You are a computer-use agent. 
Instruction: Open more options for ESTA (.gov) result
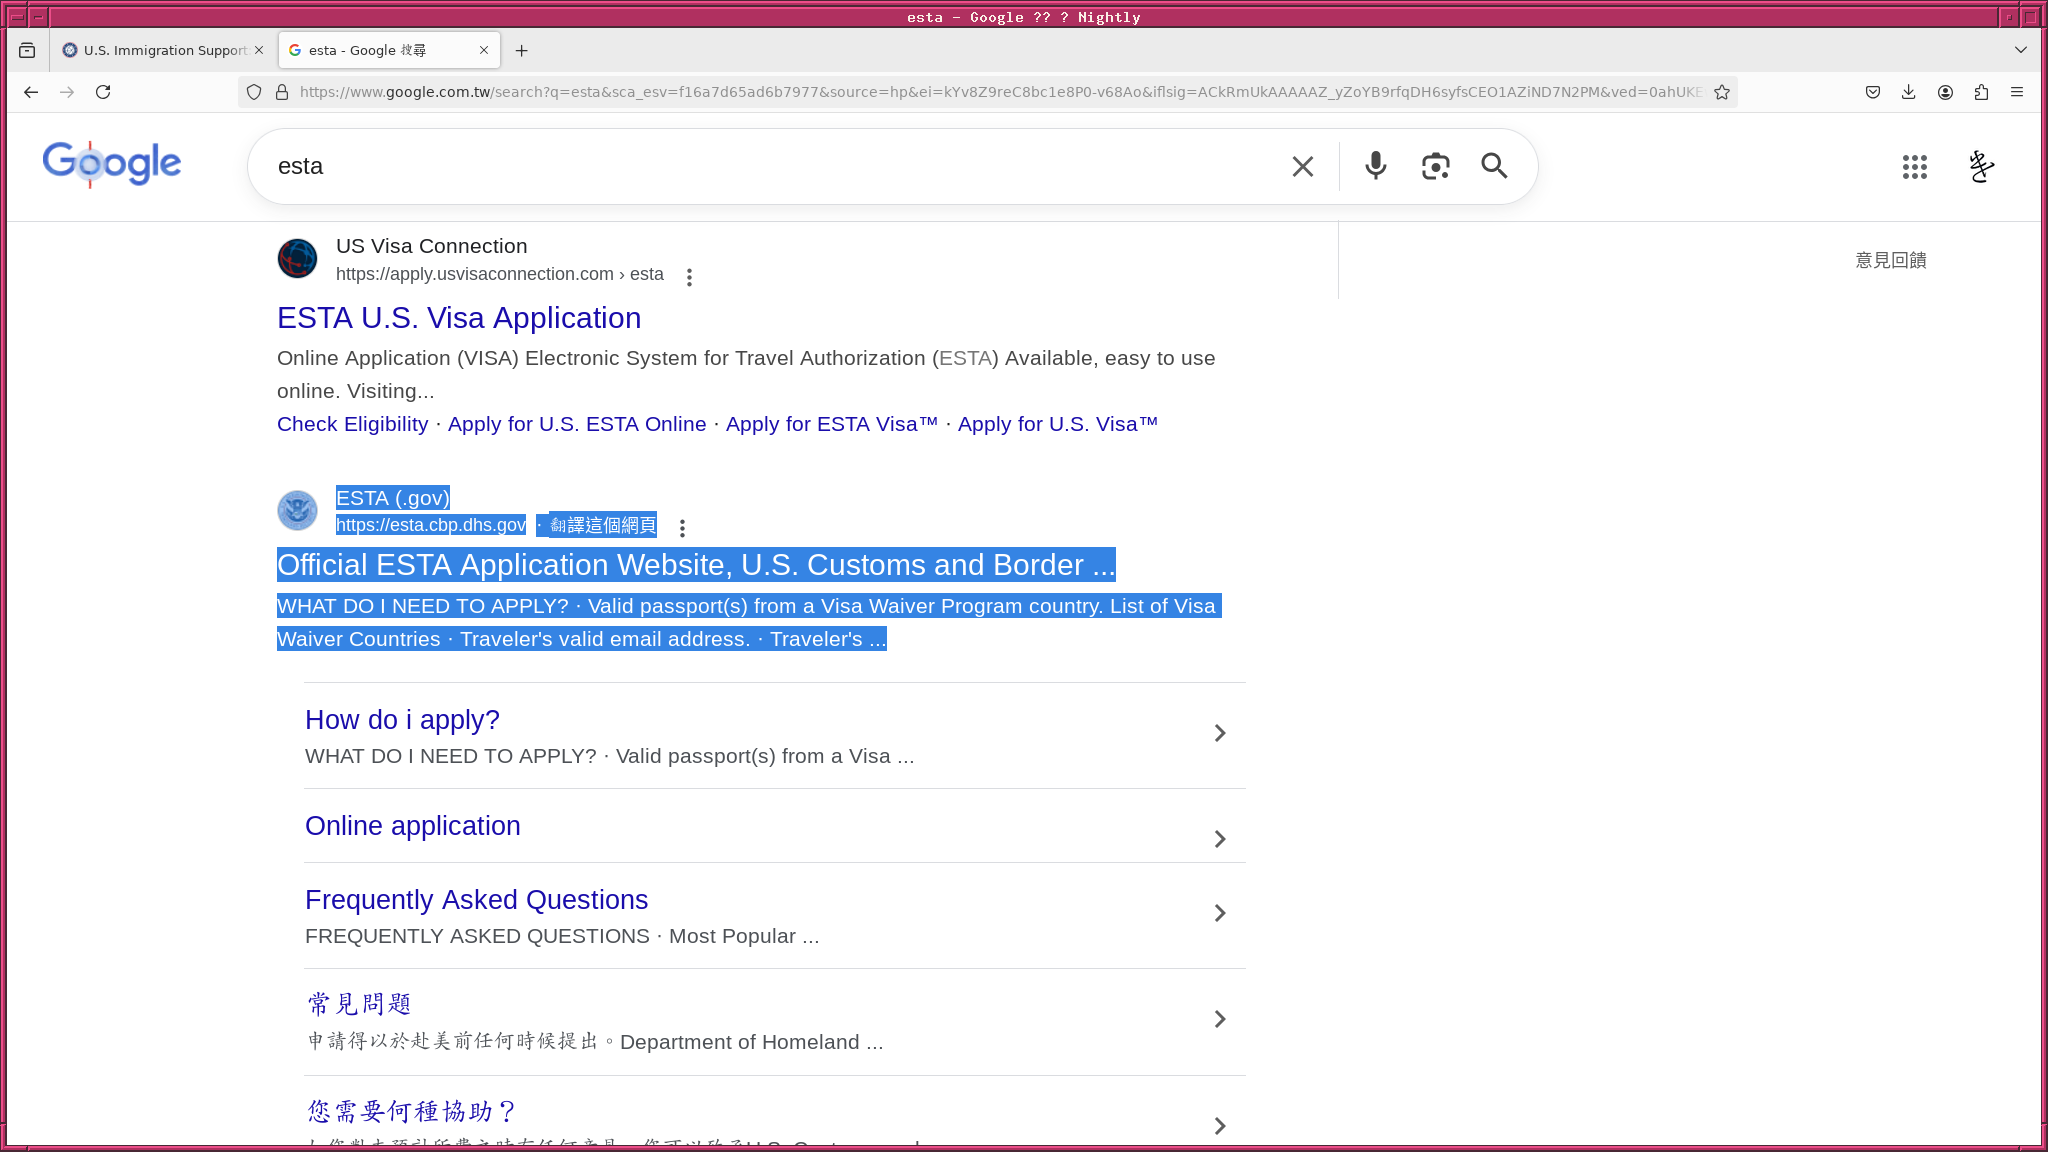tap(682, 528)
